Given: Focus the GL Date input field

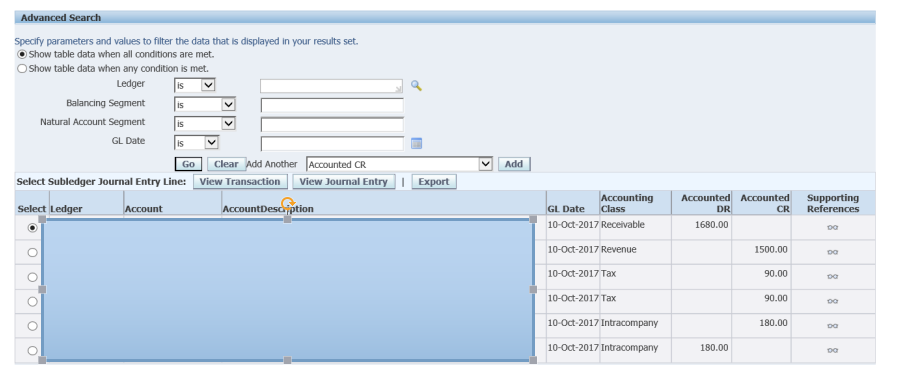Looking at the screenshot, I should click(x=332, y=143).
